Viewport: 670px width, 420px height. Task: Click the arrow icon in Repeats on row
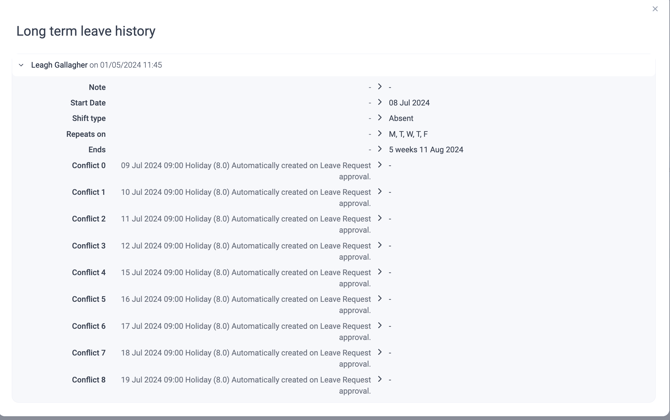coord(379,134)
